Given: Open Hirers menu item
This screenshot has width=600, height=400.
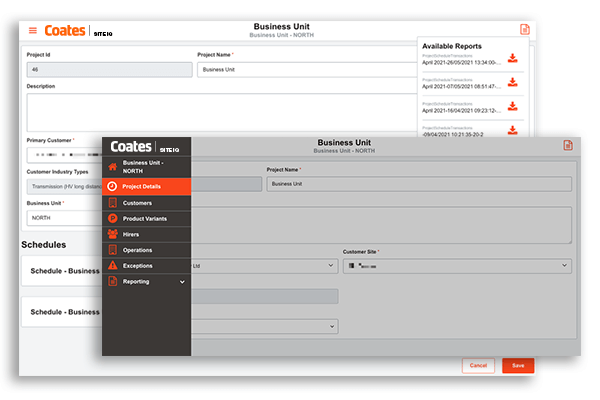Looking at the screenshot, I should coord(147,234).
